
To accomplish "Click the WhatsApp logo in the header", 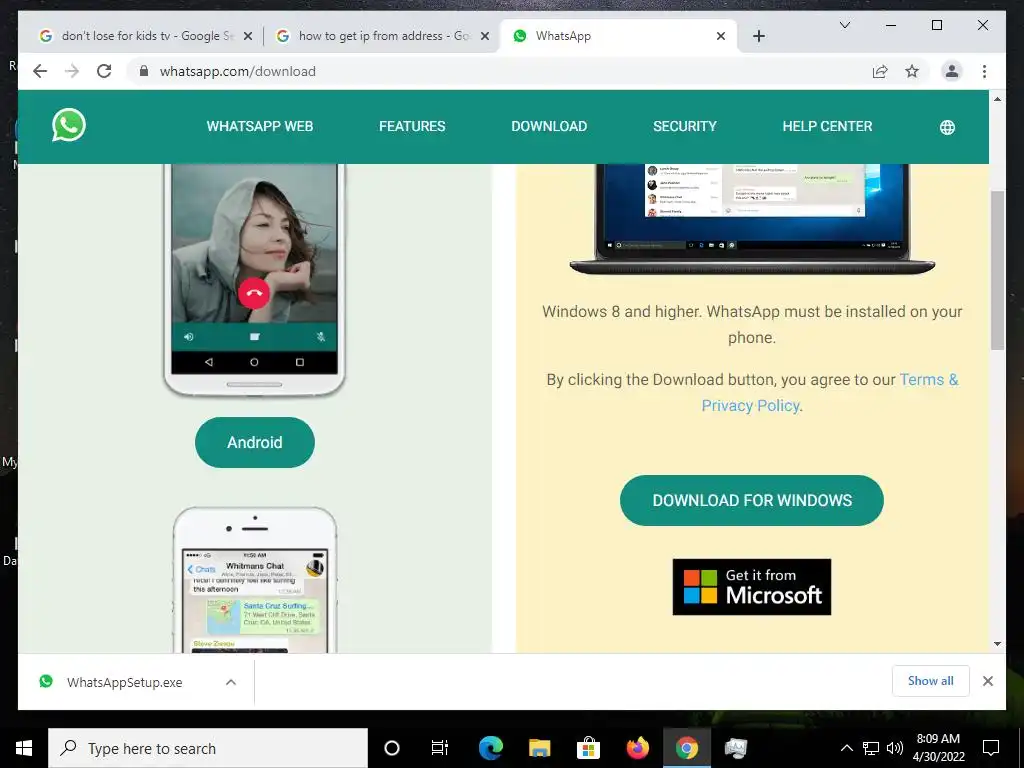I will tap(69, 125).
